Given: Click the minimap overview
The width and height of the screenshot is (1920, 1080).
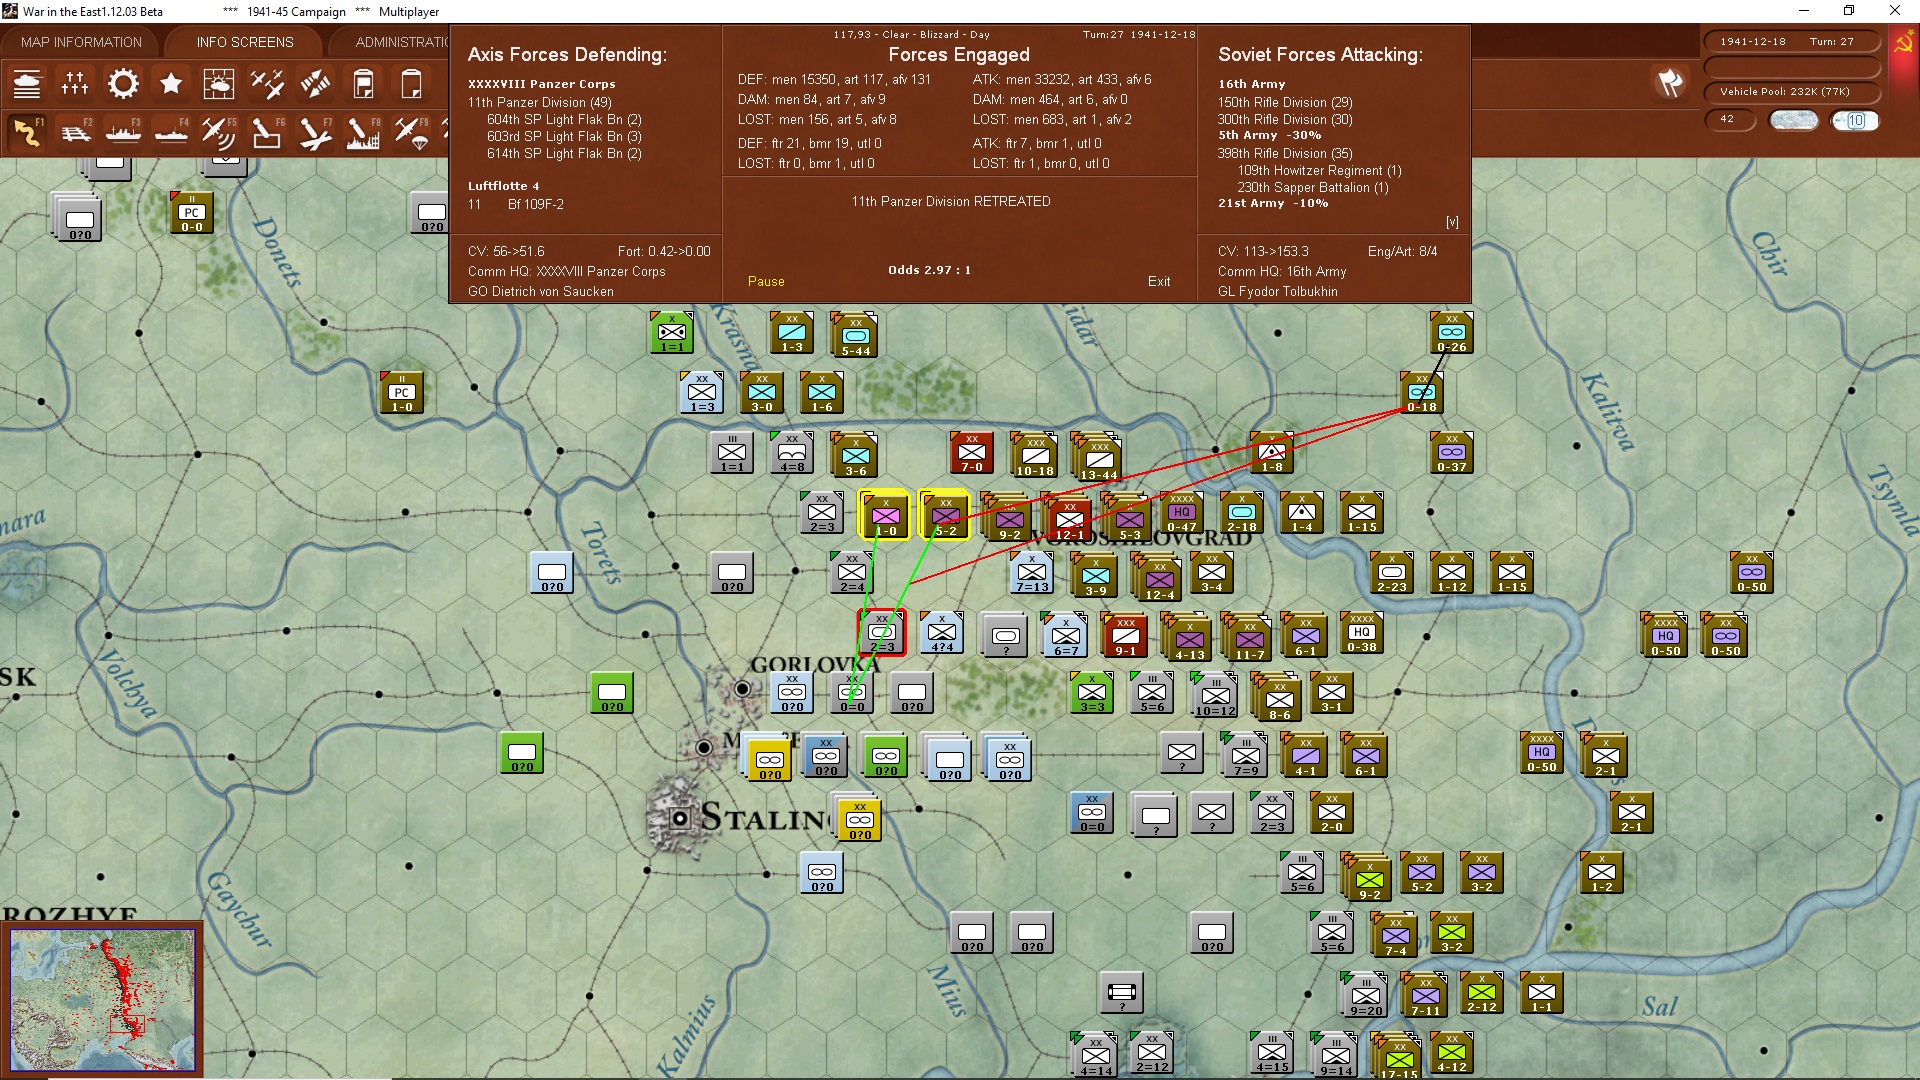Looking at the screenshot, I should click(103, 999).
